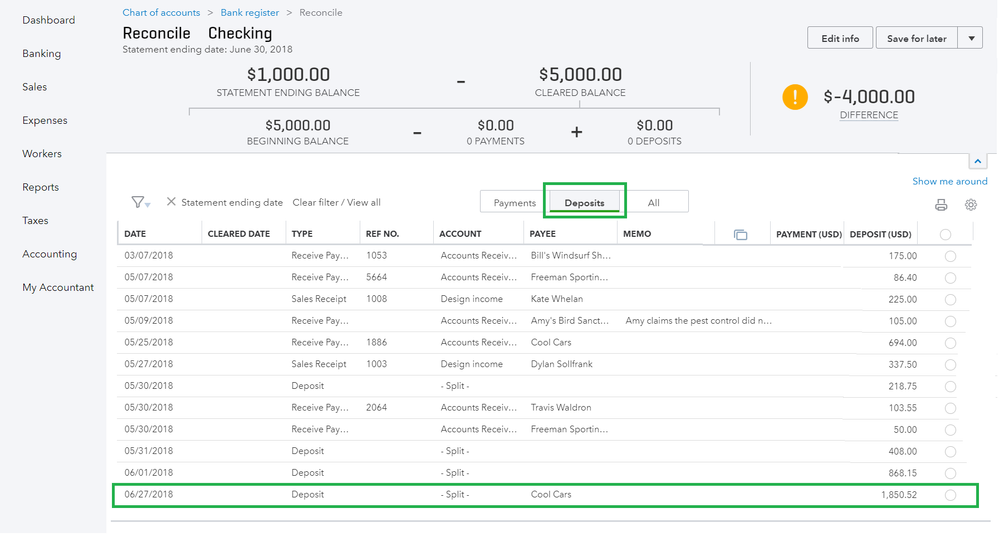
Task: Click the orange warning difference icon
Action: click(x=794, y=97)
